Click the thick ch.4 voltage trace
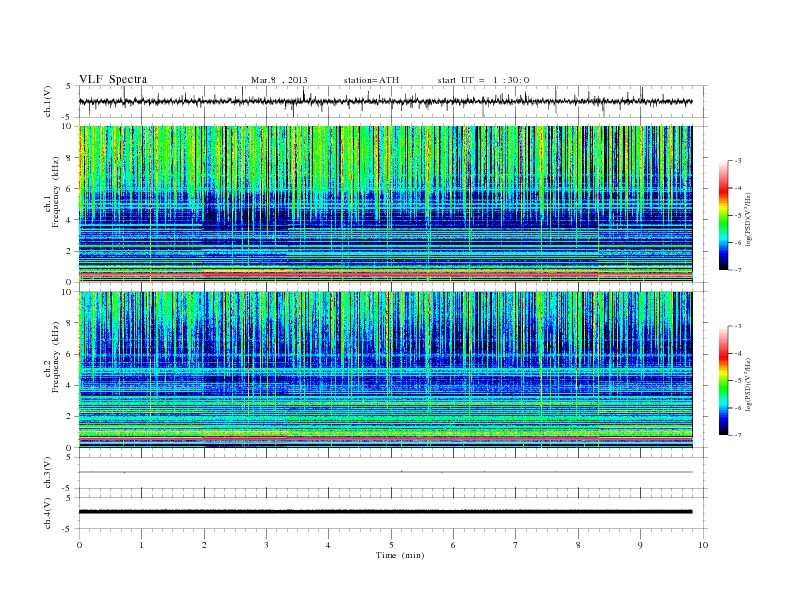Screen dimensions: 792x612 click(x=385, y=512)
